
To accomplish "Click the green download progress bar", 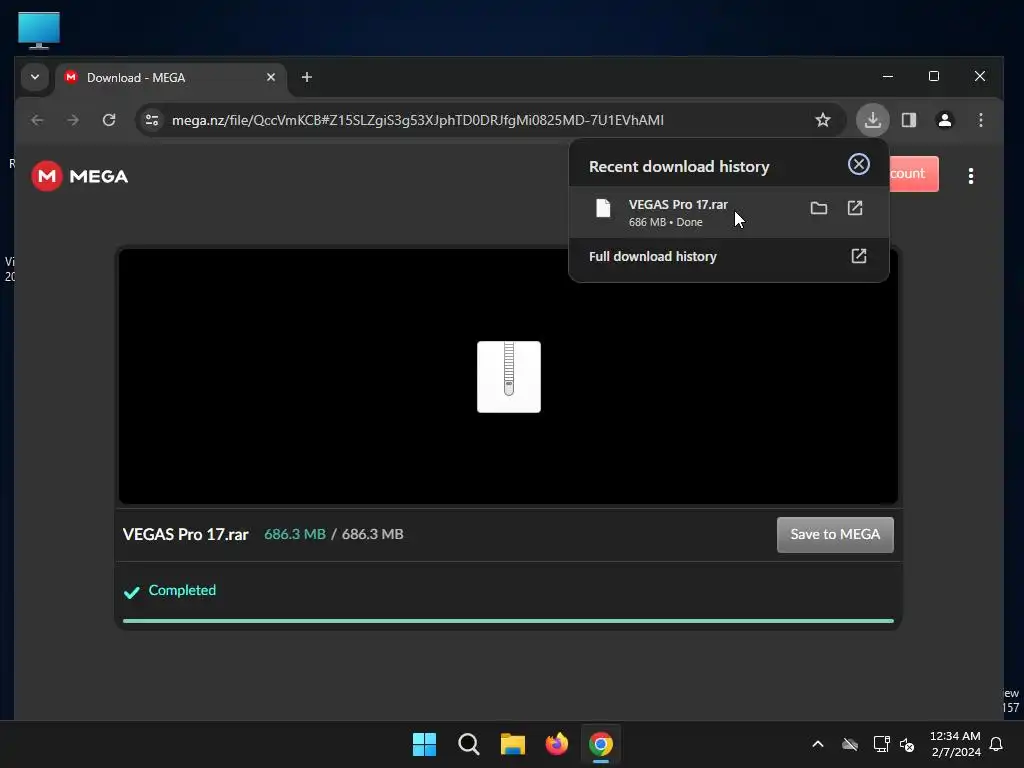I will point(508,621).
